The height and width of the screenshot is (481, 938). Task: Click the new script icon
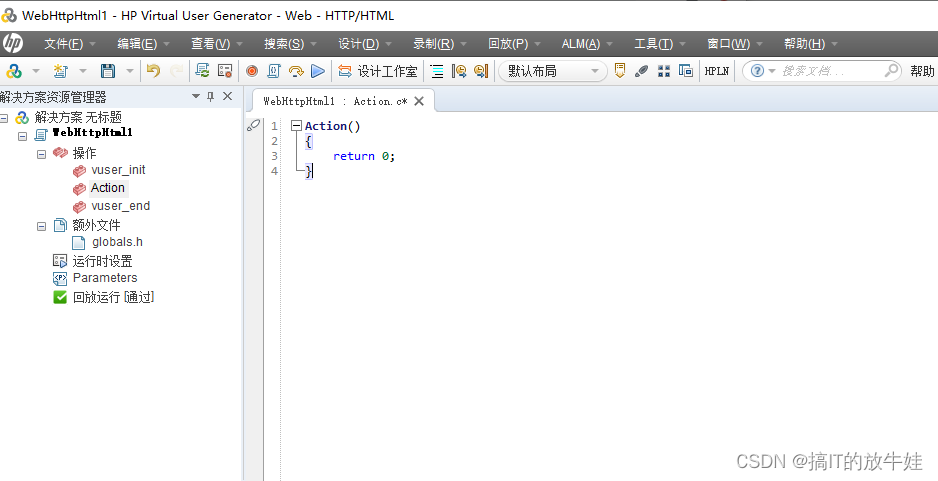coord(60,71)
